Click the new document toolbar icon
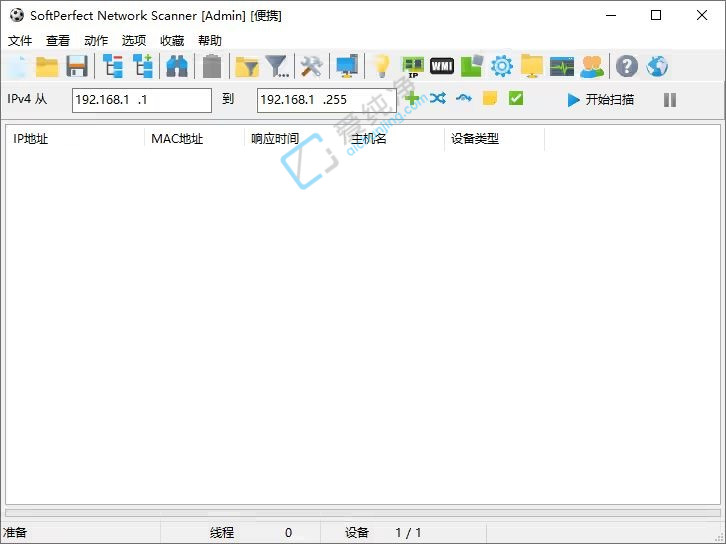The width and height of the screenshot is (726, 544). pyautogui.click(x=19, y=67)
